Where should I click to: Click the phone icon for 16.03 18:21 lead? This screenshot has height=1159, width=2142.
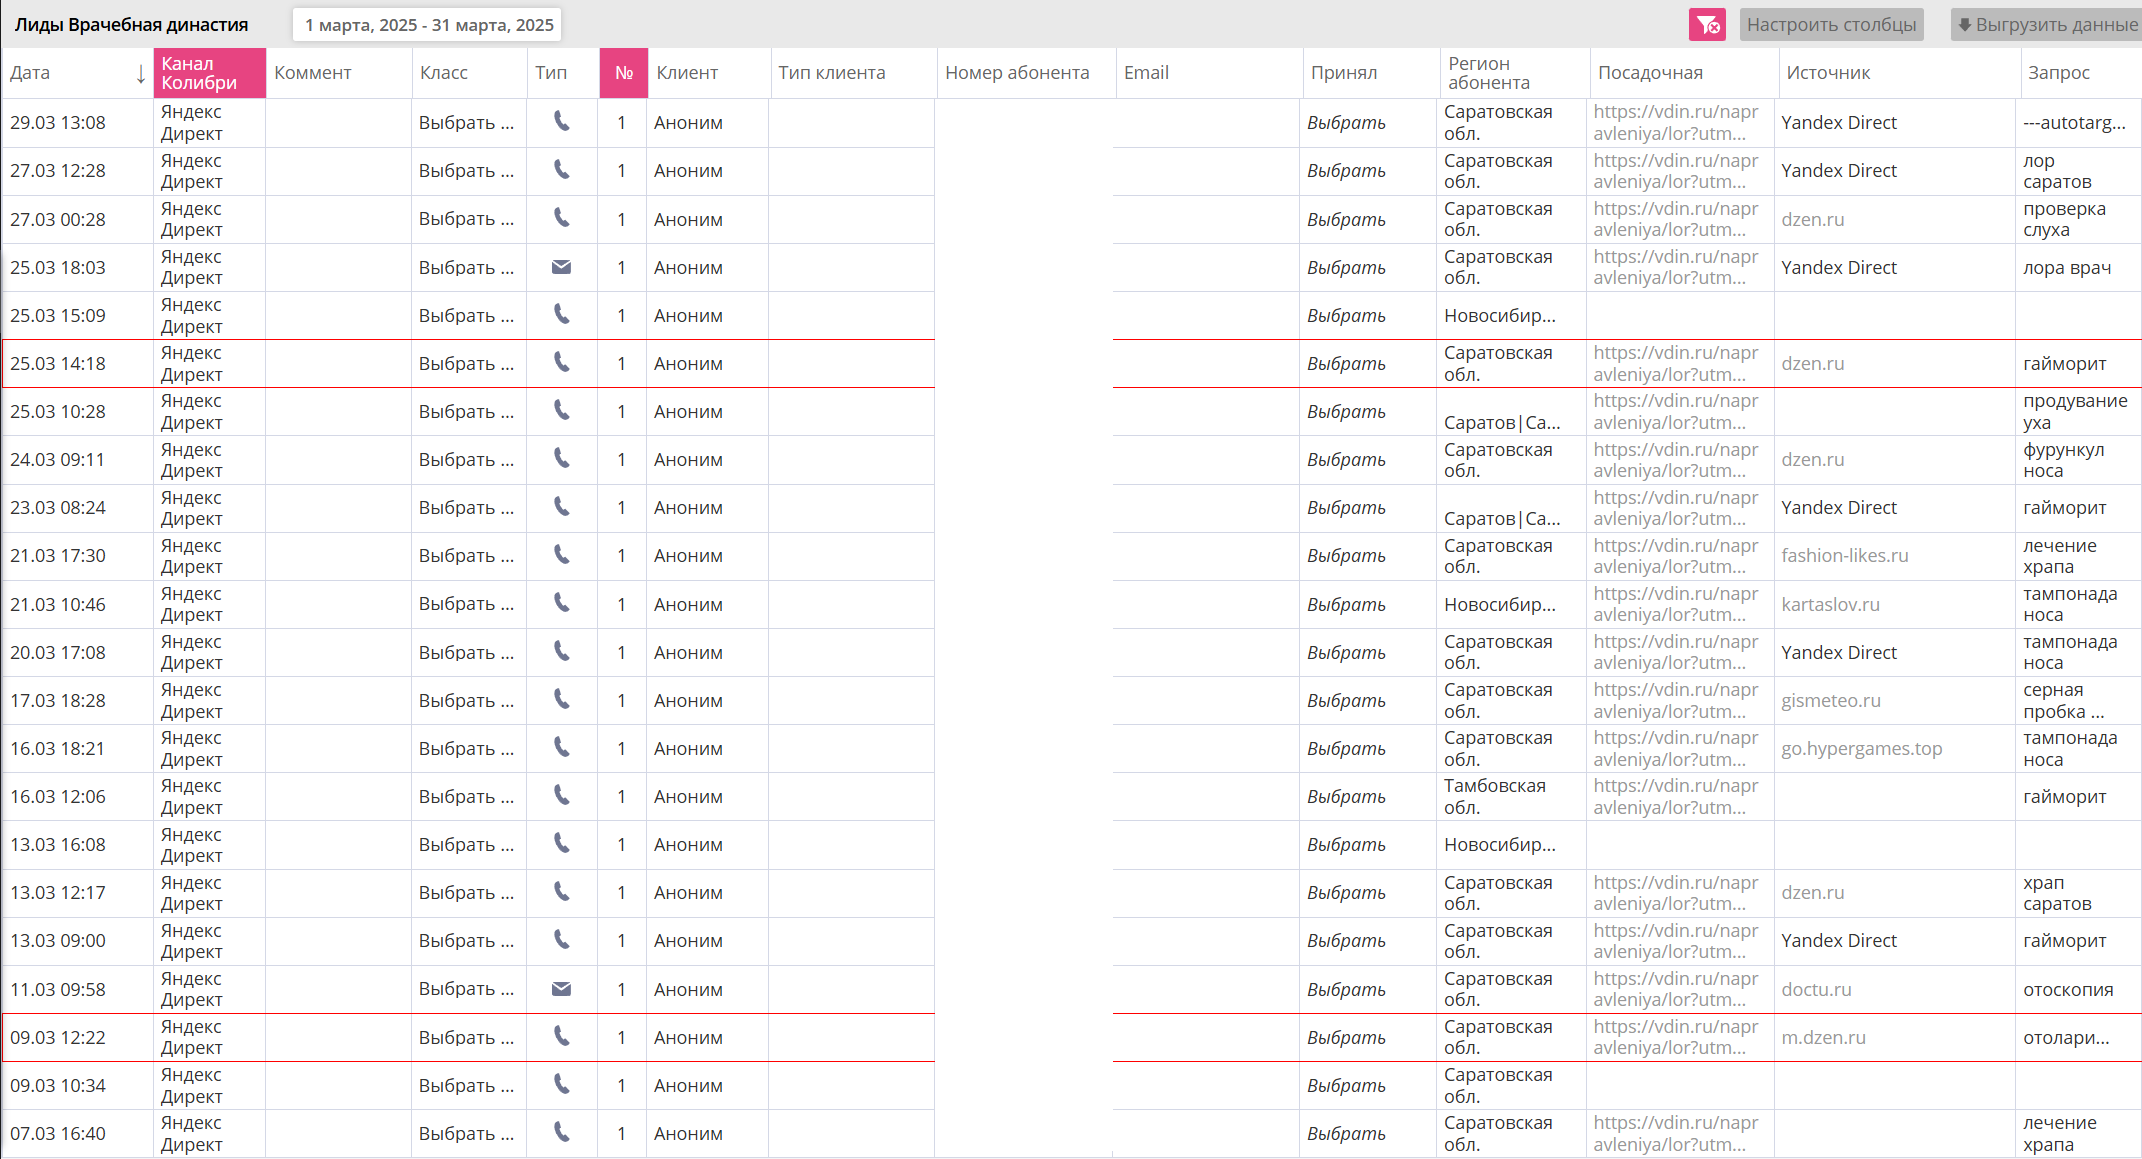pos(562,748)
